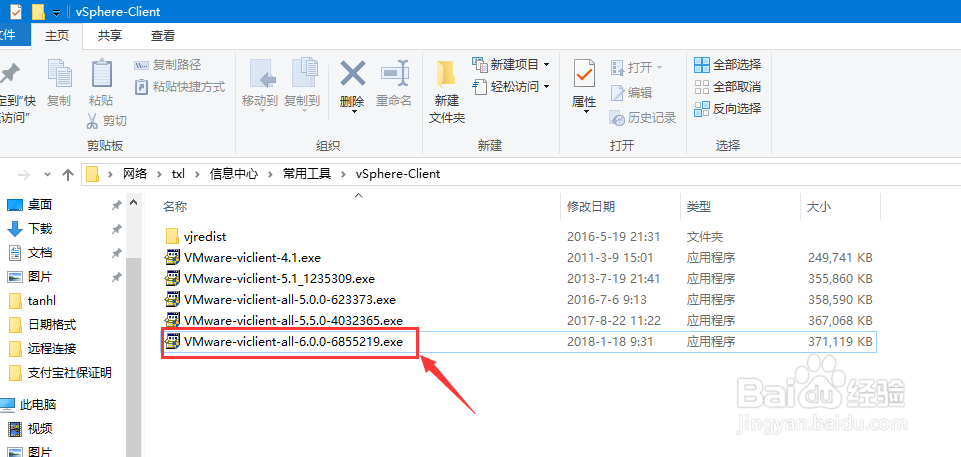Open 远程连接 folder in the navigation pane
This screenshot has height=457, width=961.
(52, 349)
